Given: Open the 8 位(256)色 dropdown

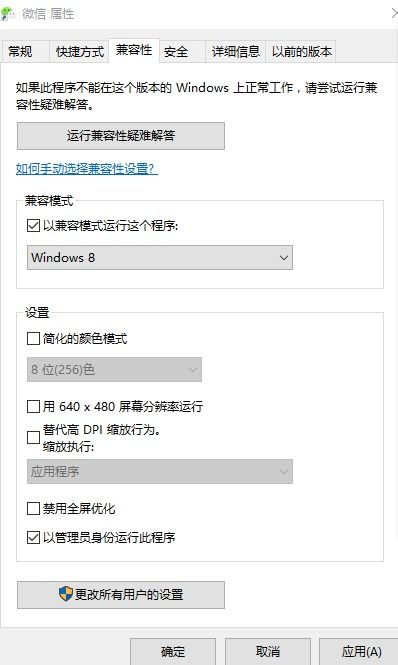Looking at the screenshot, I should coord(114,369).
